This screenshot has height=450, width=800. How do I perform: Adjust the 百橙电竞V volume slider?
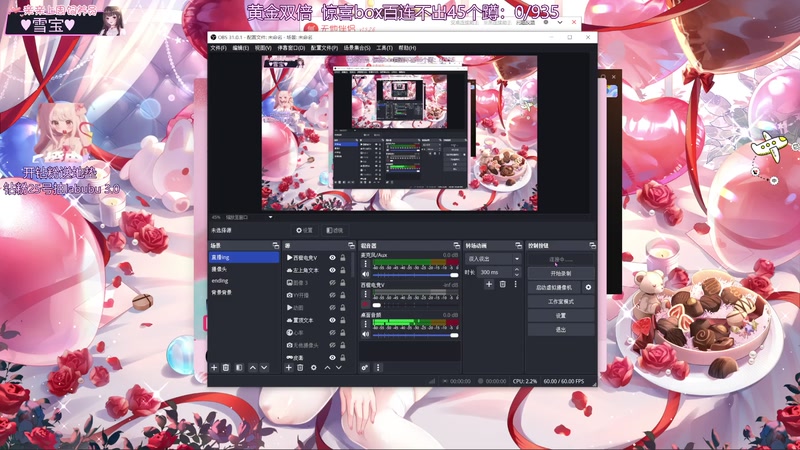tap(415, 305)
